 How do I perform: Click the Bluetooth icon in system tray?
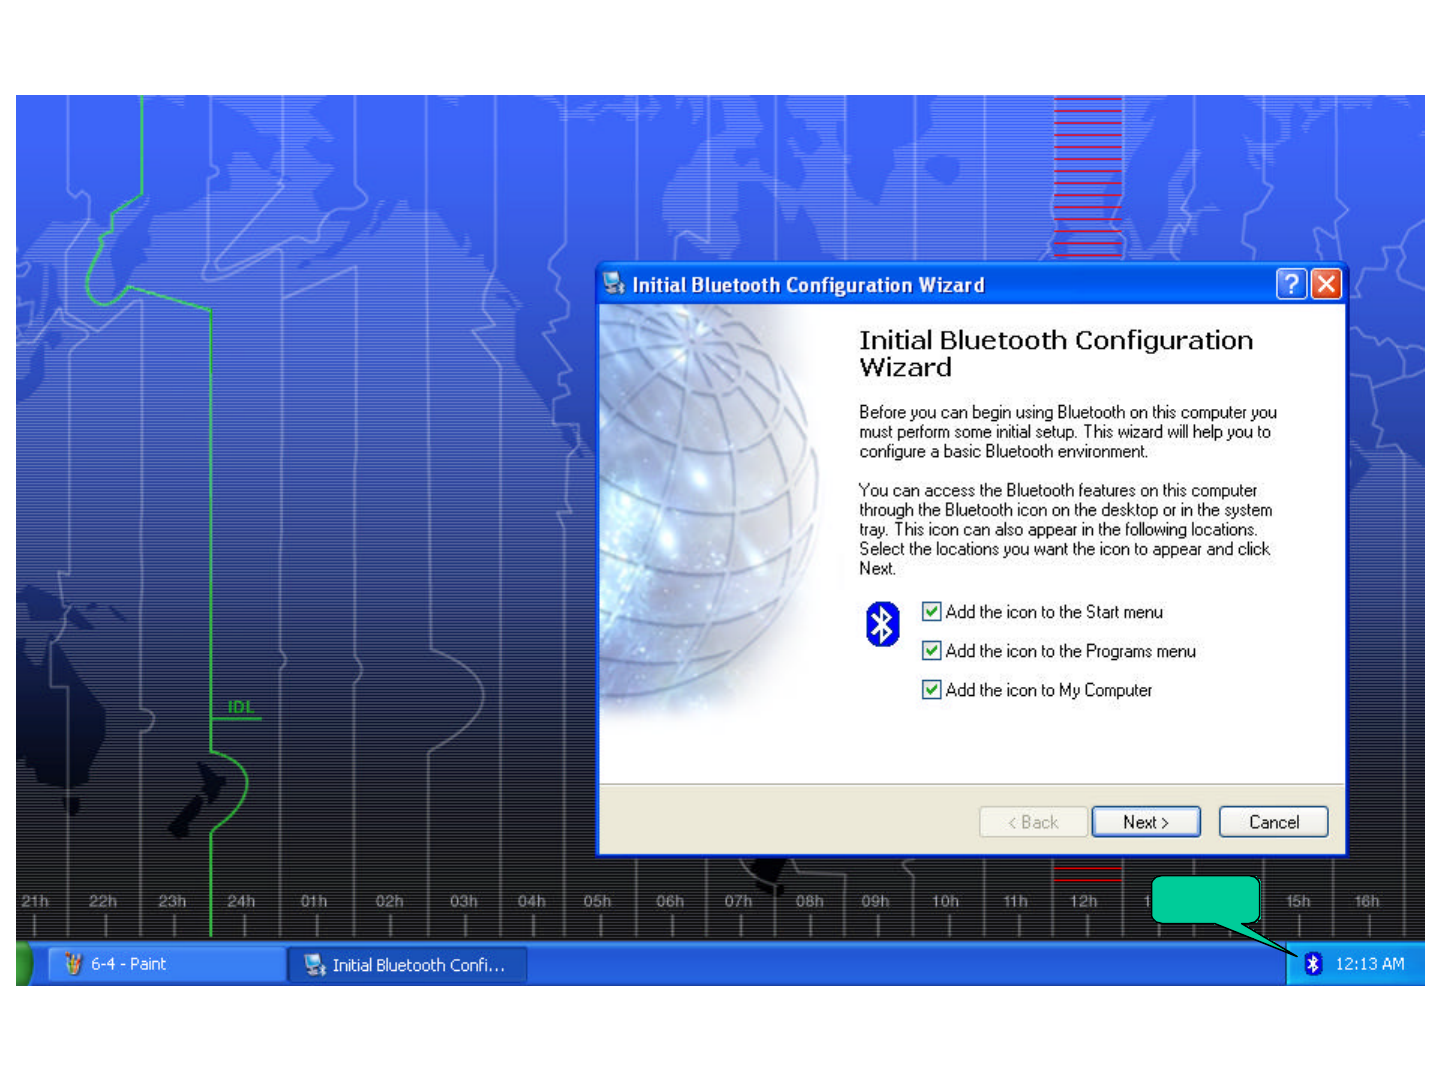pos(1313,963)
